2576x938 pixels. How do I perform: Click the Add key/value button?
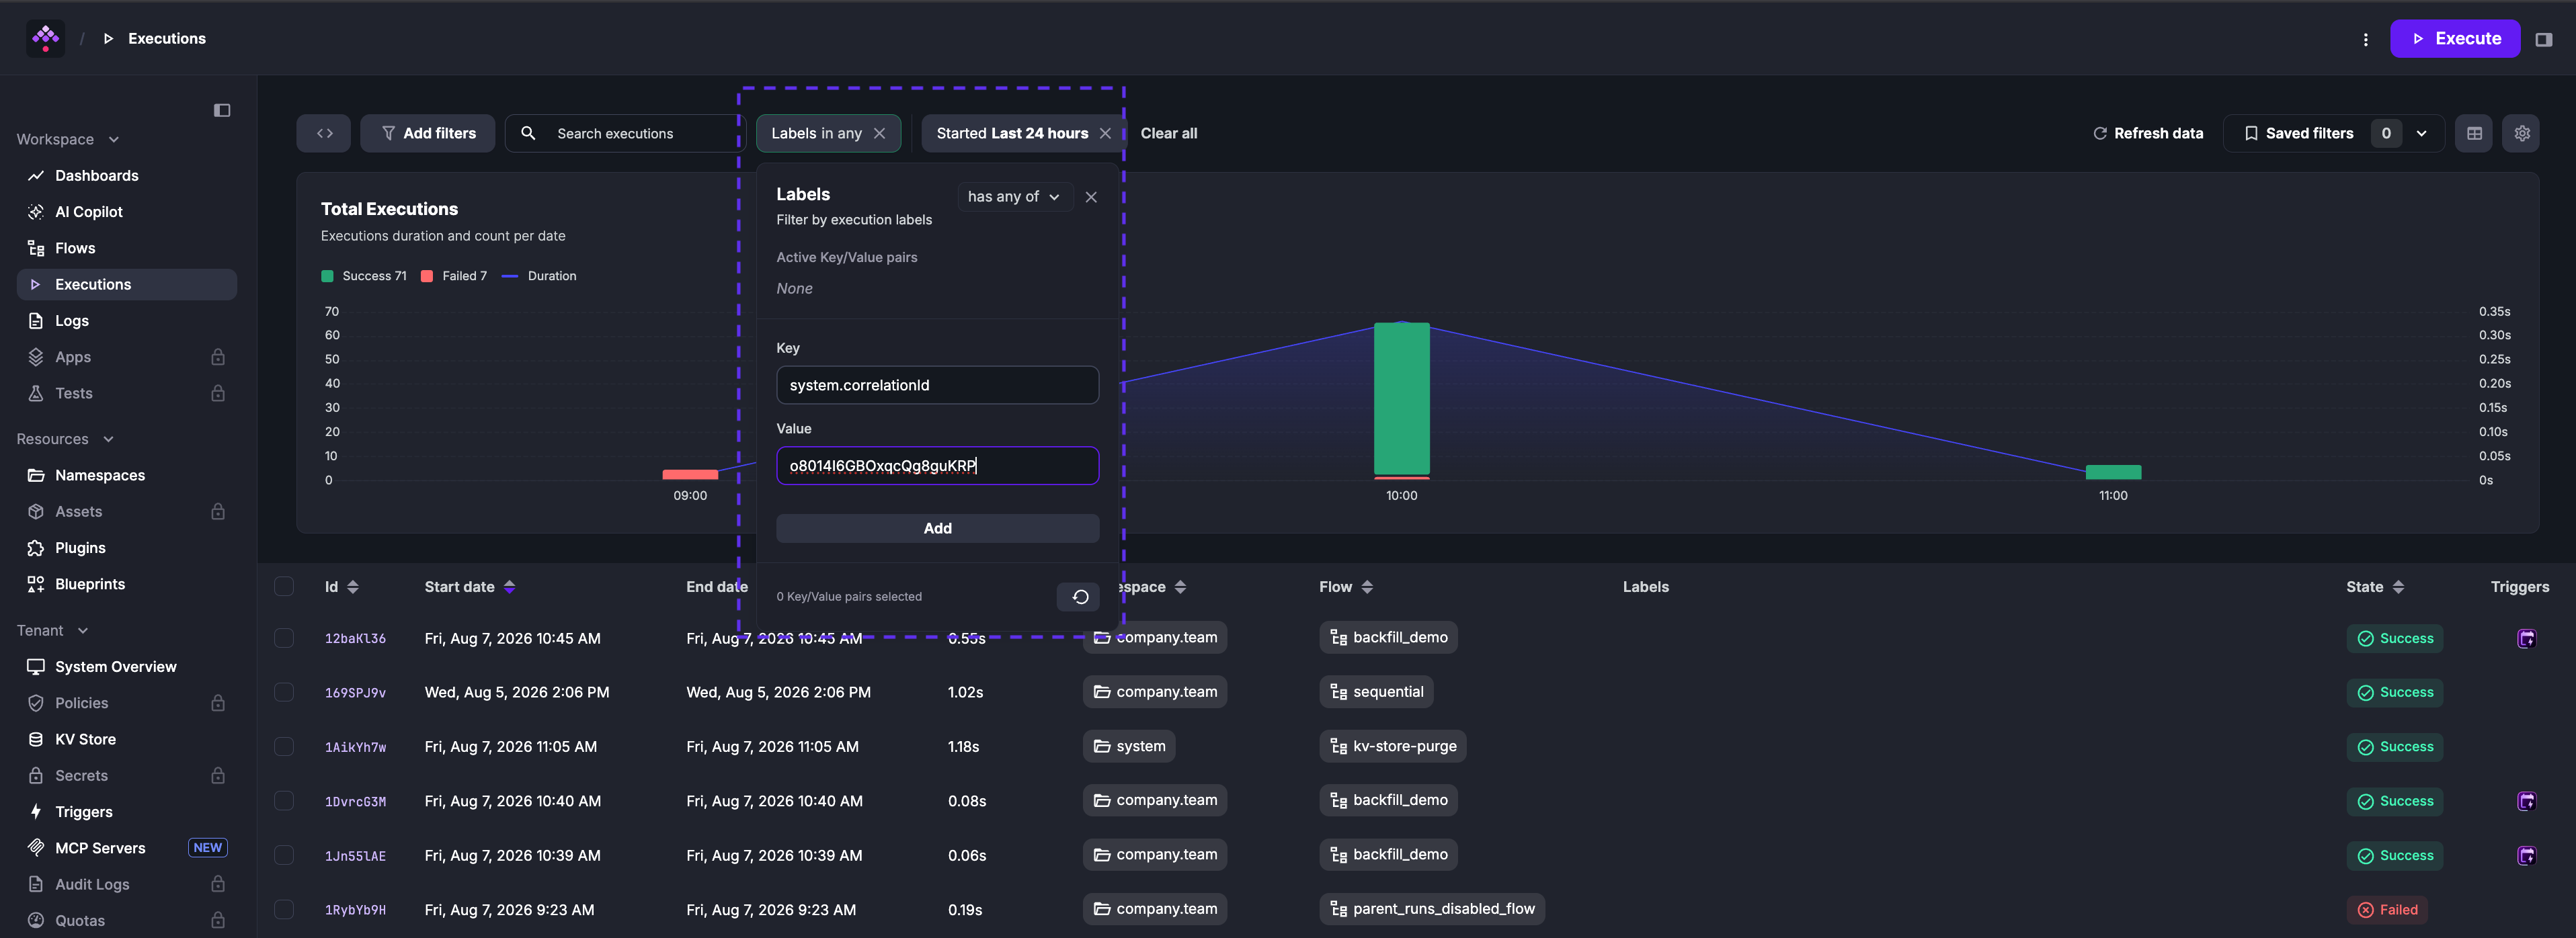937,528
